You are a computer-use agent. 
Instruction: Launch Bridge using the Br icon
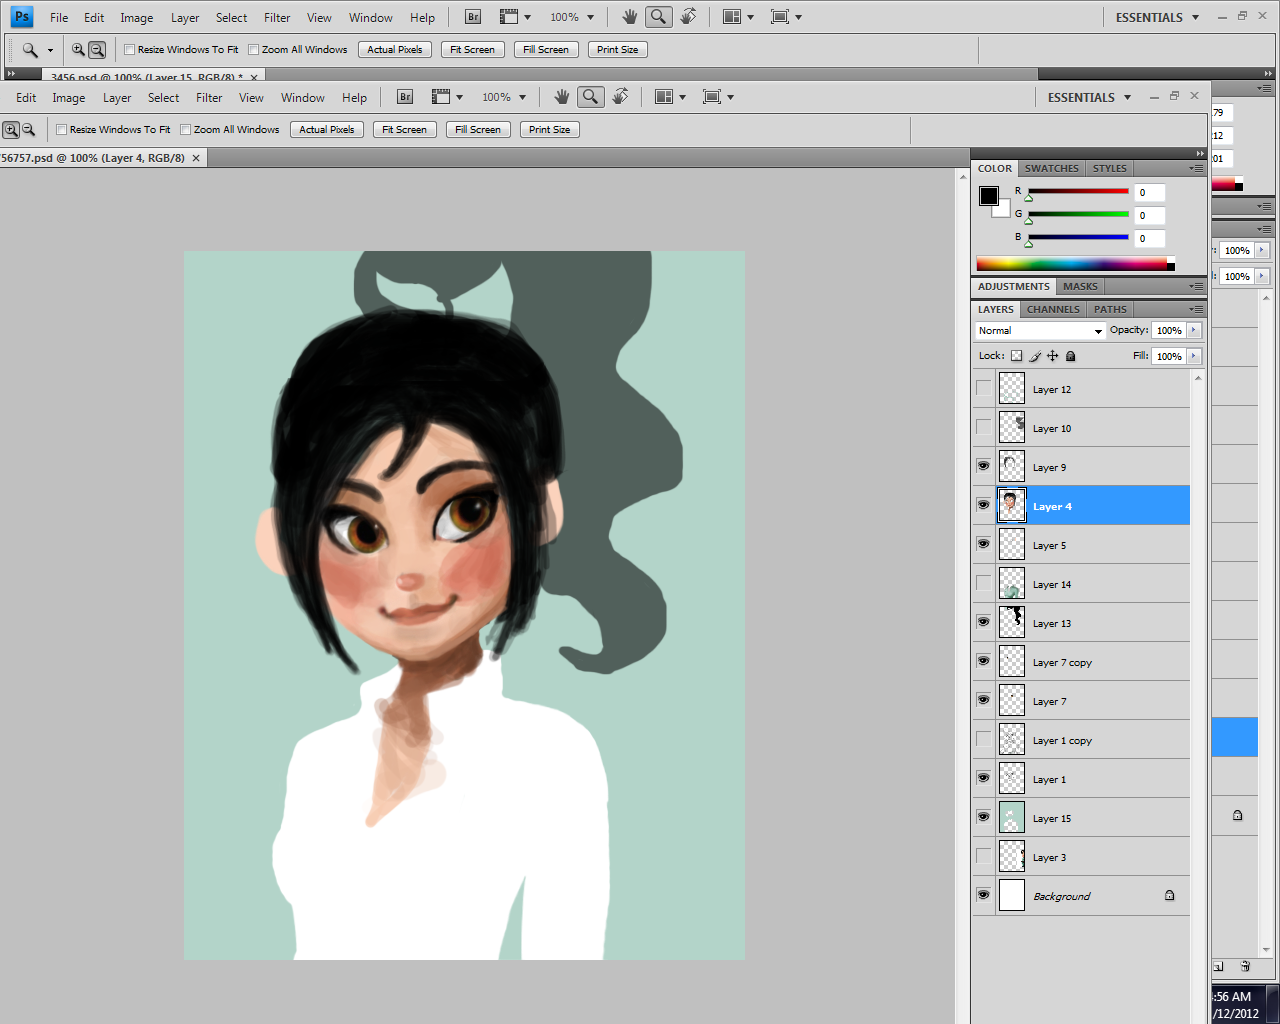coord(405,97)
